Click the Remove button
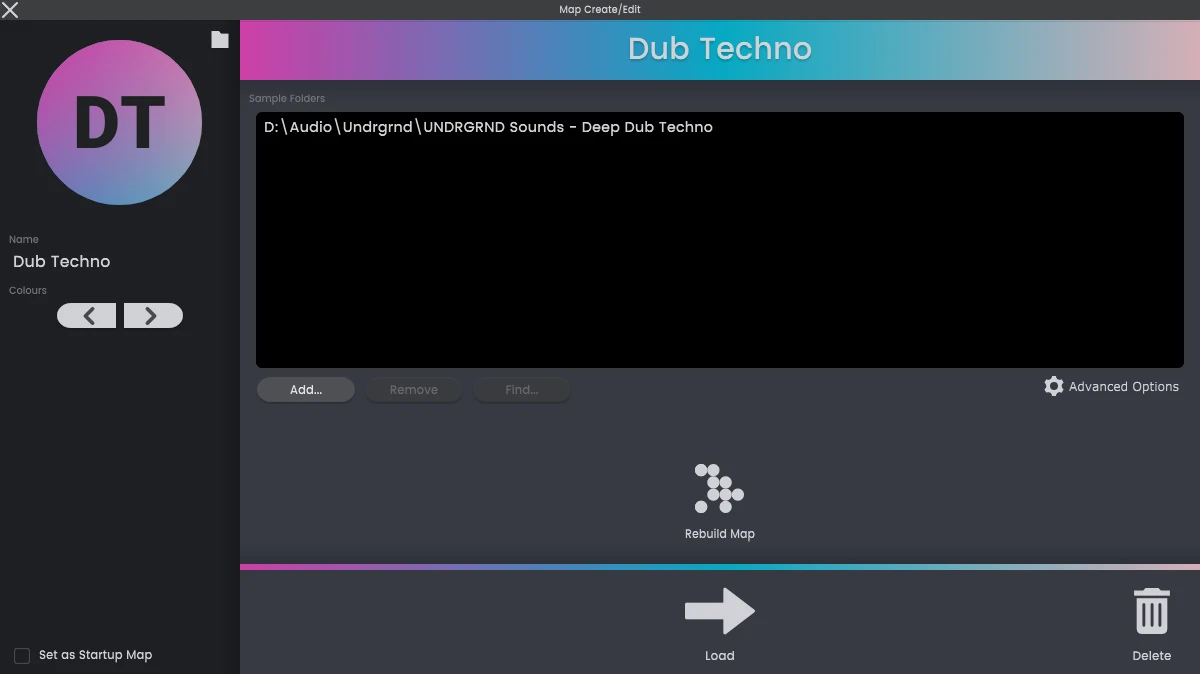The height and width of the screenshot is (674, 1200). coord(414,390)
